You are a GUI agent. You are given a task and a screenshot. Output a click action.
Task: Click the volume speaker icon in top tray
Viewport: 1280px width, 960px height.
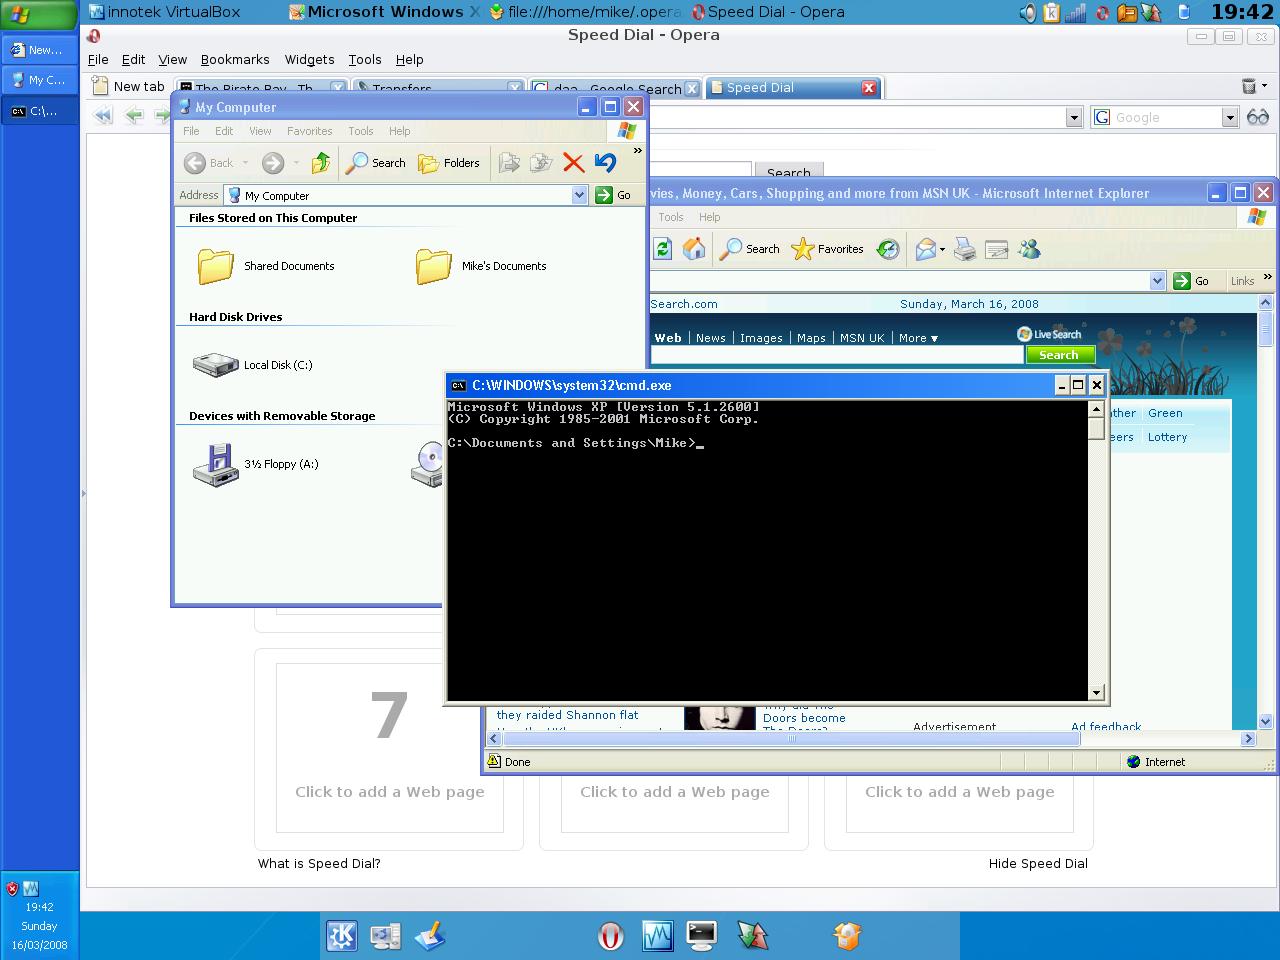[1027, 13]
